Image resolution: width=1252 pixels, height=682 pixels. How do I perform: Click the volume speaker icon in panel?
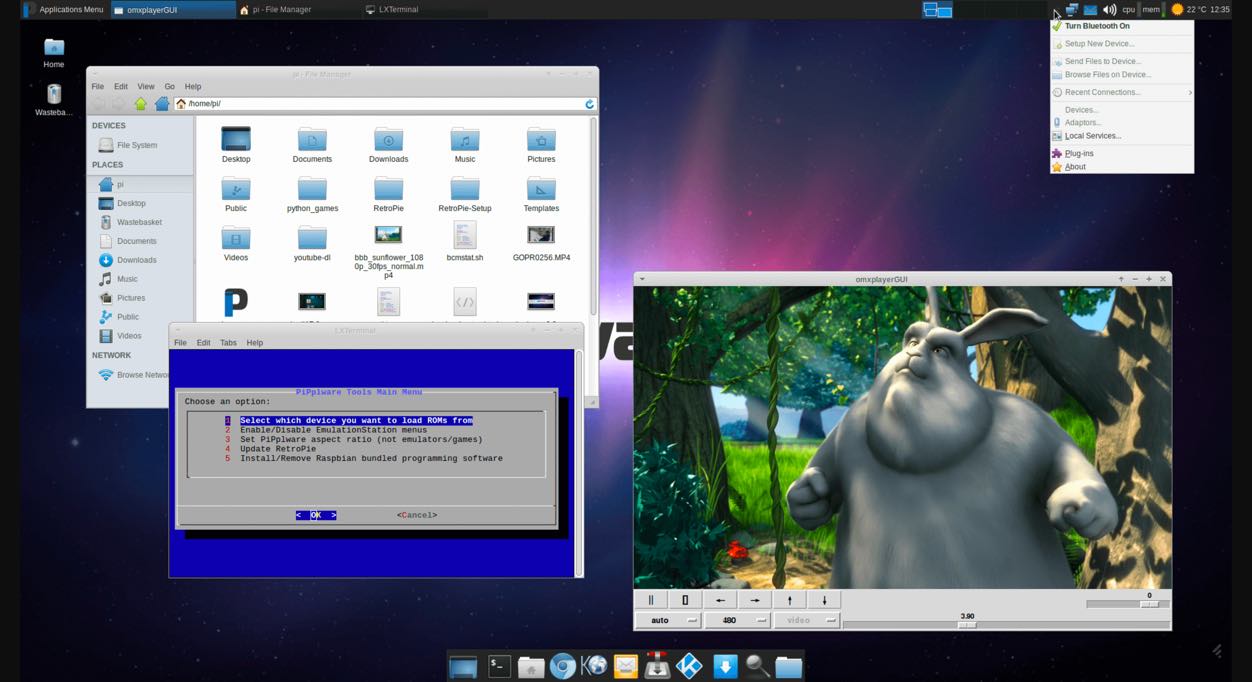pos(1109,9)
